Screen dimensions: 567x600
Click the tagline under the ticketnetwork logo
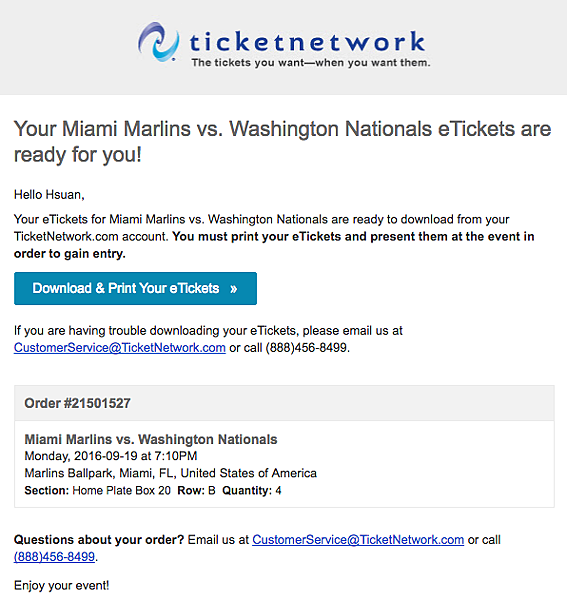(311, 62)
